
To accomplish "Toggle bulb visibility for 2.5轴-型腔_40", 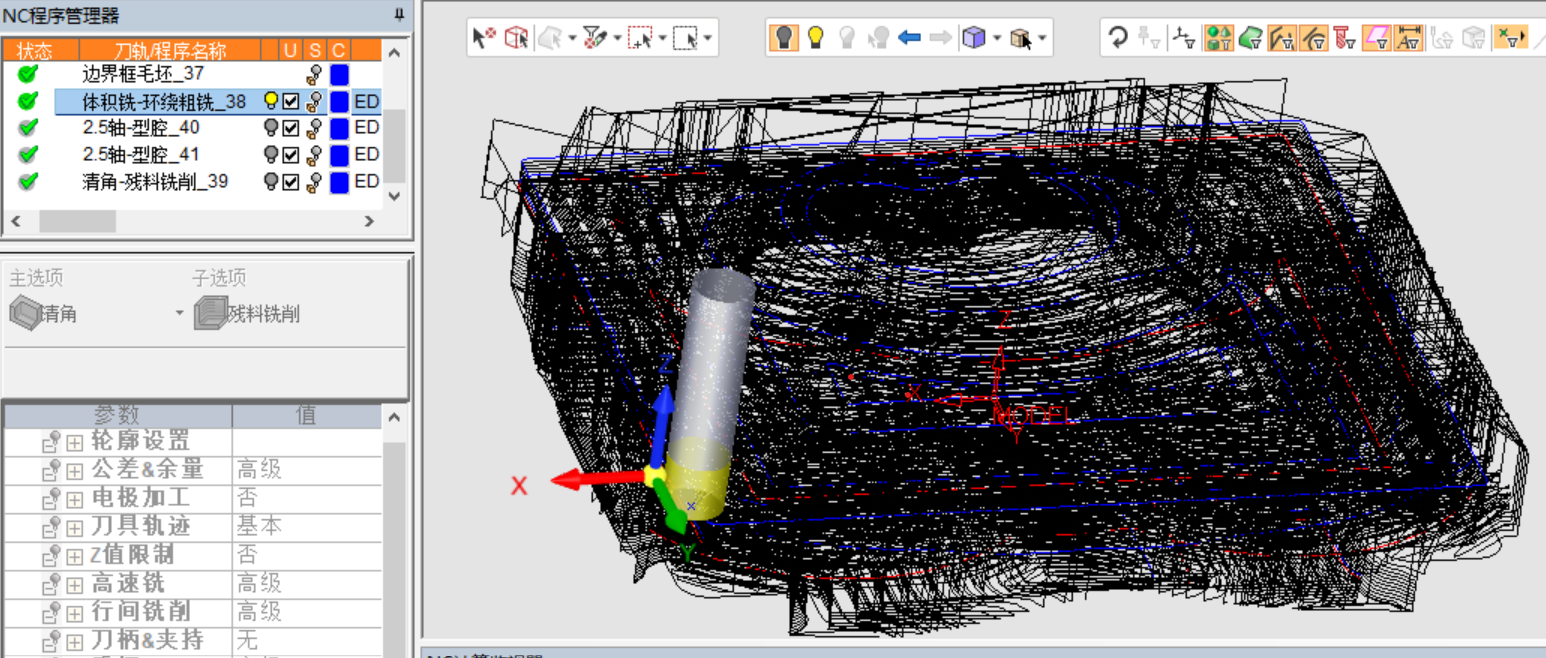I will point(270,128).
